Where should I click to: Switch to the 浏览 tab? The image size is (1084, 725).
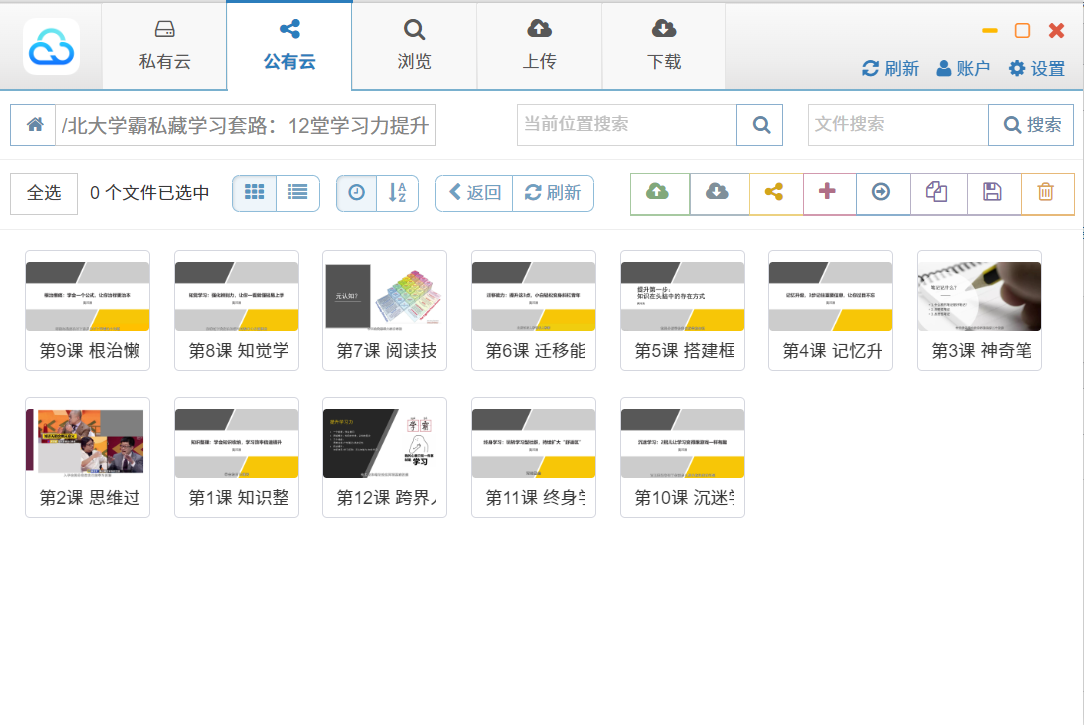point(414,45)
